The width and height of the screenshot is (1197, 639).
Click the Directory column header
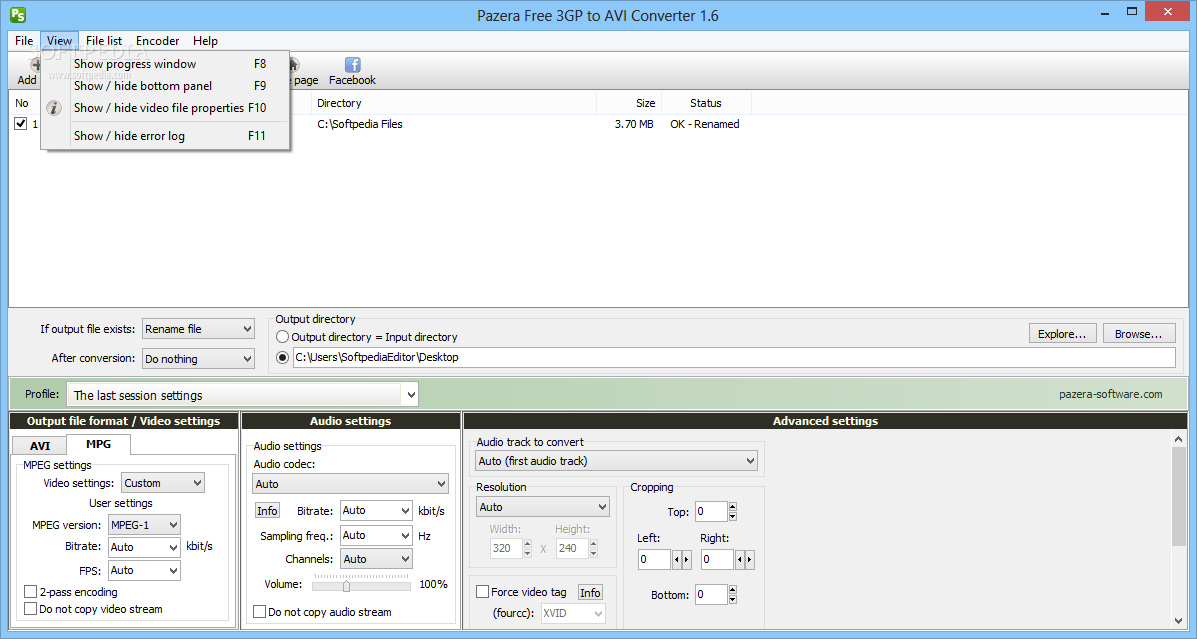tap(454, 103)
